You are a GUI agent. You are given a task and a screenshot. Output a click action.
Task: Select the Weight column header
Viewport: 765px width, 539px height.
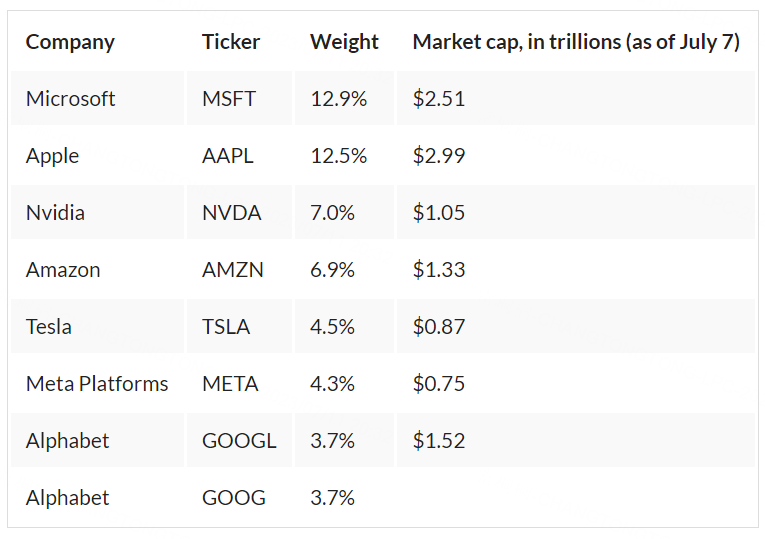coord(344,42)
